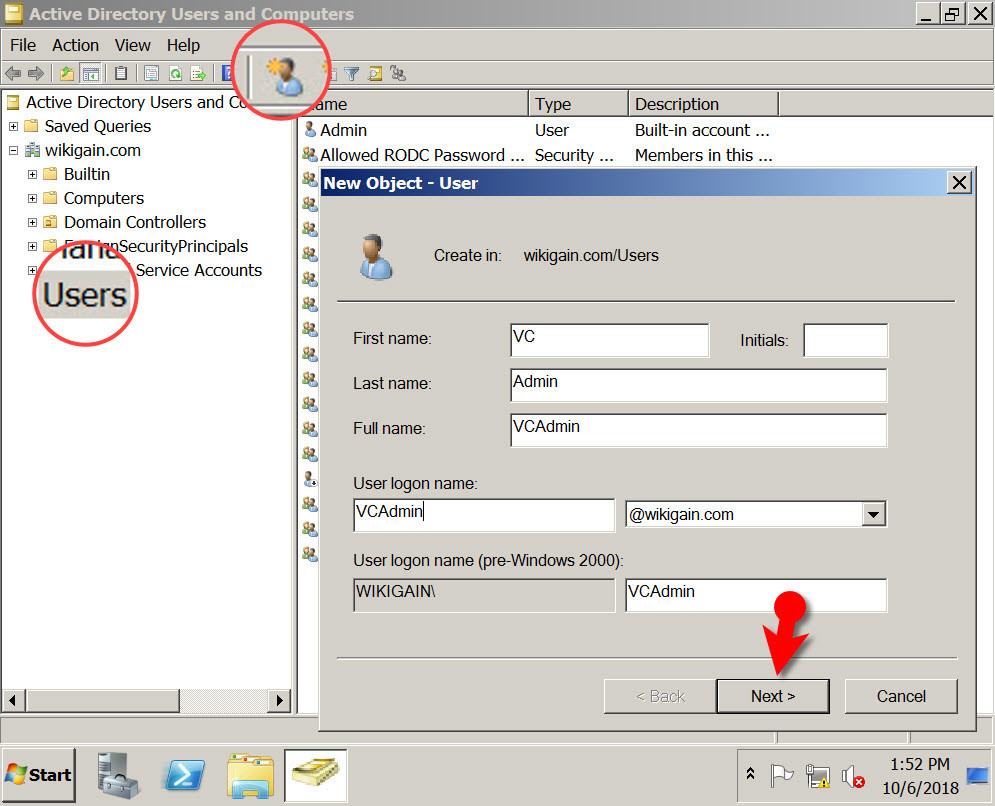Open the Help menu
Viewport: 995px width, 806px height.
(x=183, y=45)
